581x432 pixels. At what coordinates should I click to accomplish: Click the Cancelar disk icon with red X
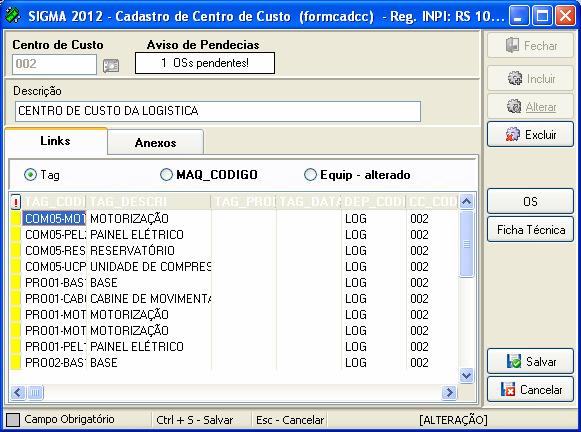pos(508,389)
